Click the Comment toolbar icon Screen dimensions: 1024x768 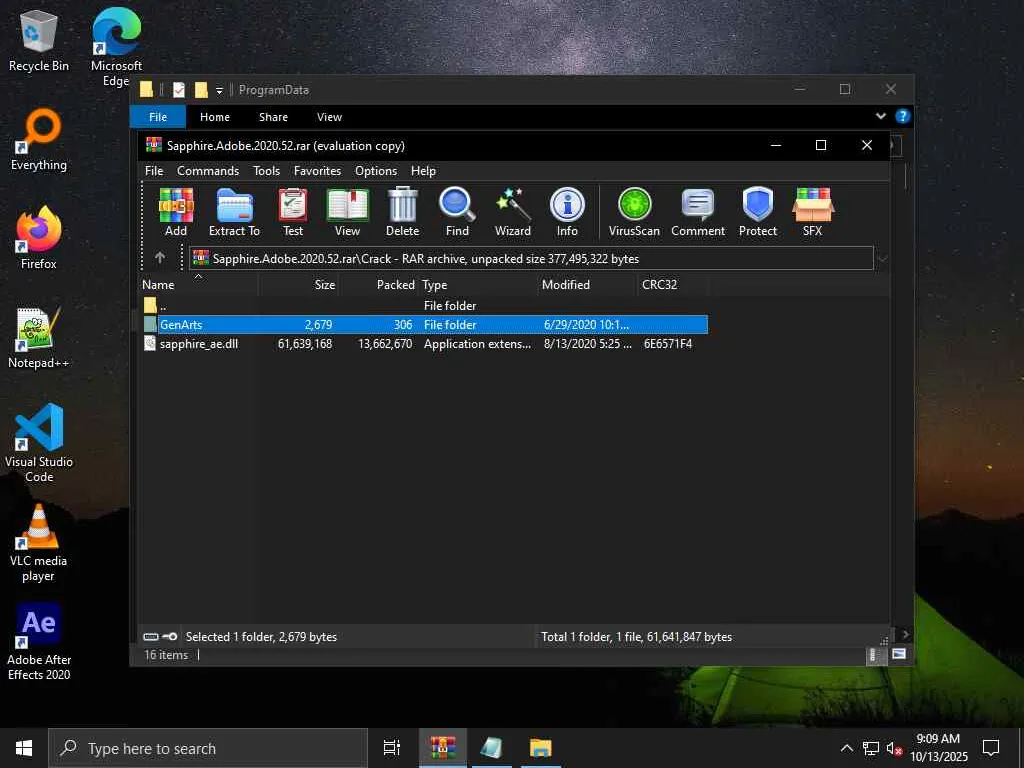coord(698,212)
